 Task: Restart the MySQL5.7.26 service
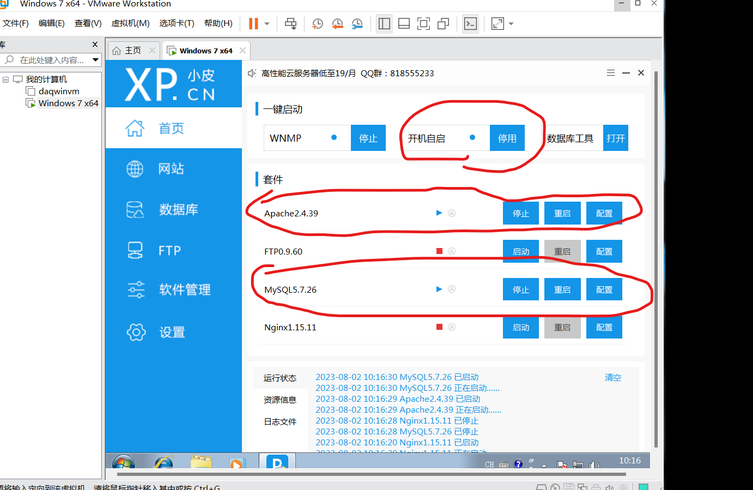[x=562, y=290]
